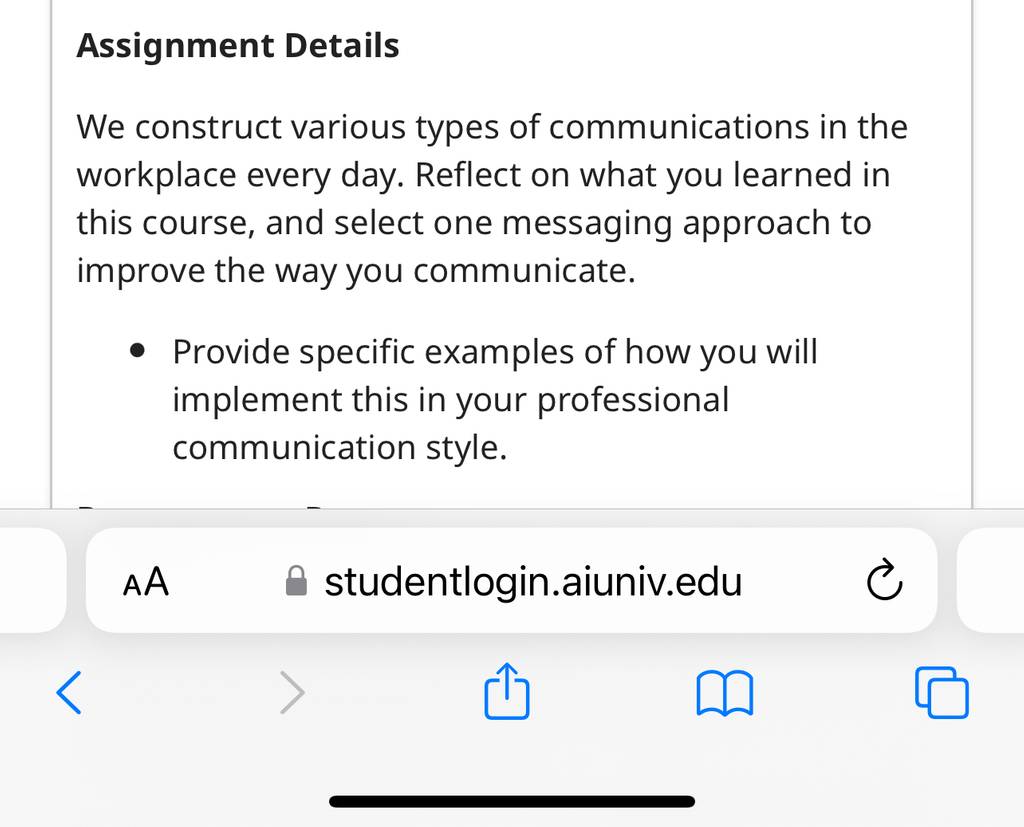This screenshot has width=1024, height=827.
Task: Tap the Safari back arrow
Action: [69, 692]
